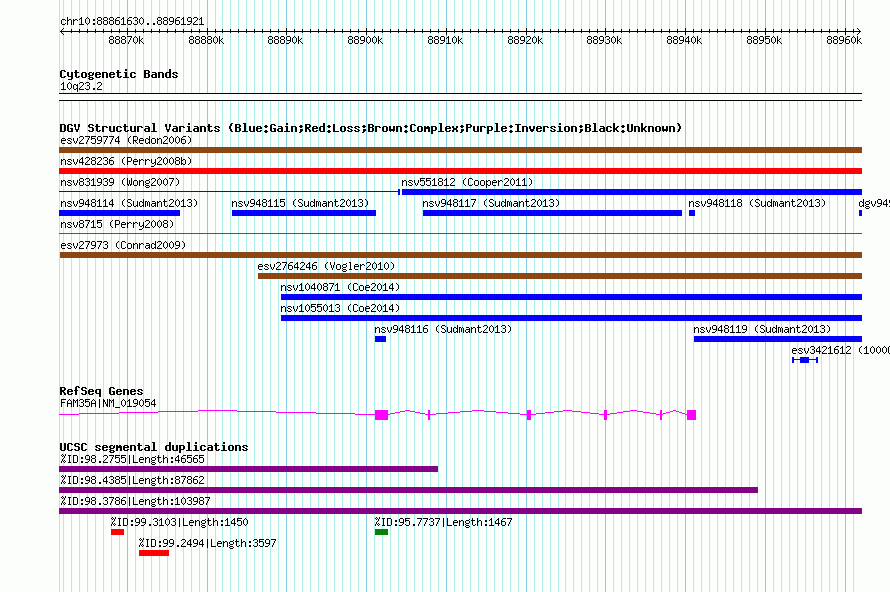Image resolution: width=890 pixels, height=592 pixels.
Task: Click the nsv1055013 (Coe2014) blue bar
Action: coord(572,318)
